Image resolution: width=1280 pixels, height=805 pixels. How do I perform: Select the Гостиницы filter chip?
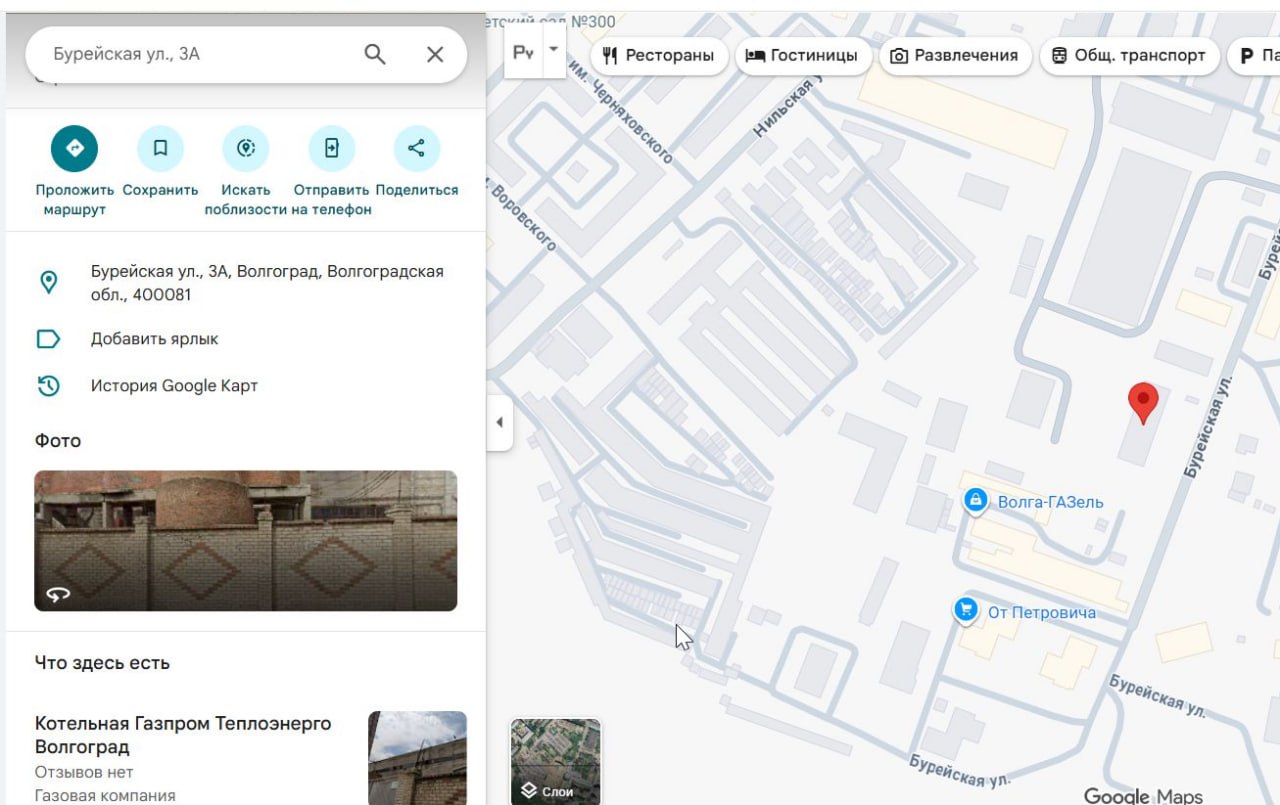801,56
